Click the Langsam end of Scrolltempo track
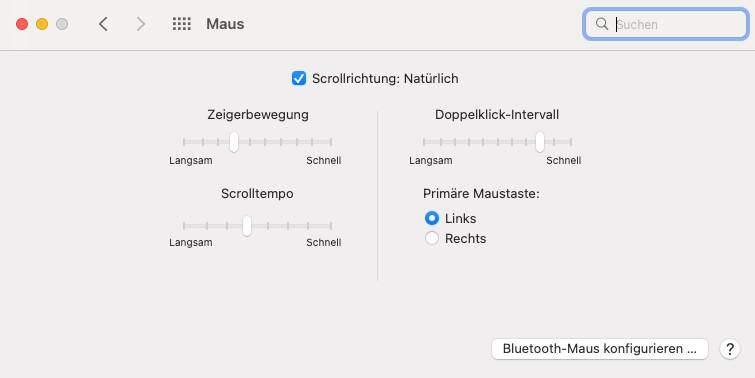Viewport: 755px width, 378px height. pos(184,226)
